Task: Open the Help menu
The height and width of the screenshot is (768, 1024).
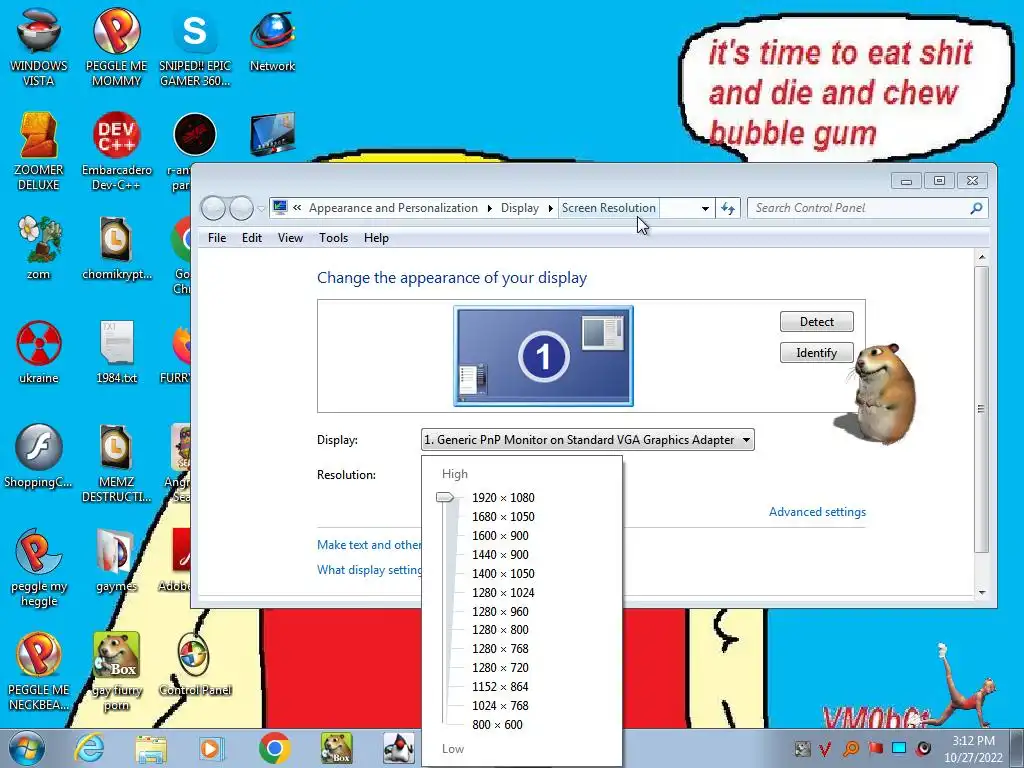Action: [x=376, y=238]
